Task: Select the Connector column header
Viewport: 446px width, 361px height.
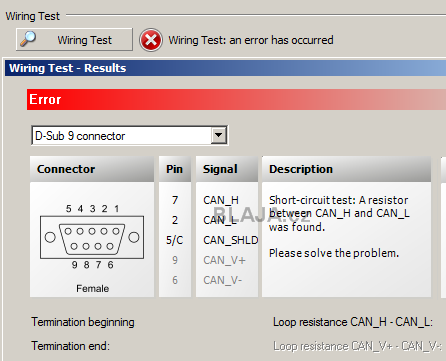Action: tap(92, 169)
